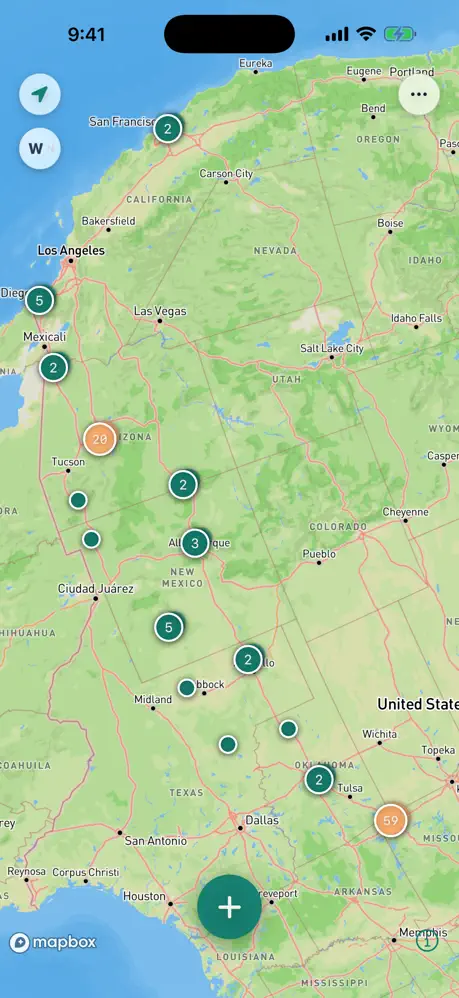This screenshot has height=998, width=459.
Task: Open the 2 cluster next to San Francisco
Action: pyautogui.click(x=167, y=129)
